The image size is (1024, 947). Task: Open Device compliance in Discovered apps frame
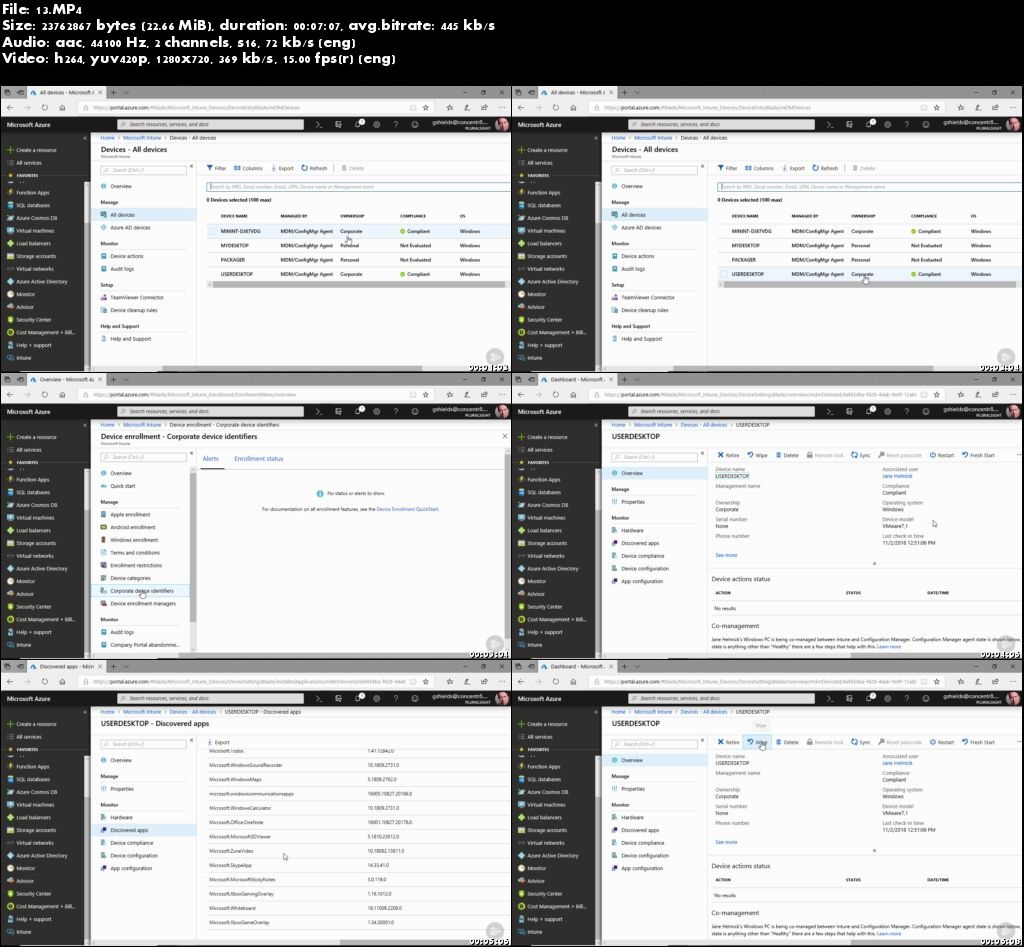point(131,843)
